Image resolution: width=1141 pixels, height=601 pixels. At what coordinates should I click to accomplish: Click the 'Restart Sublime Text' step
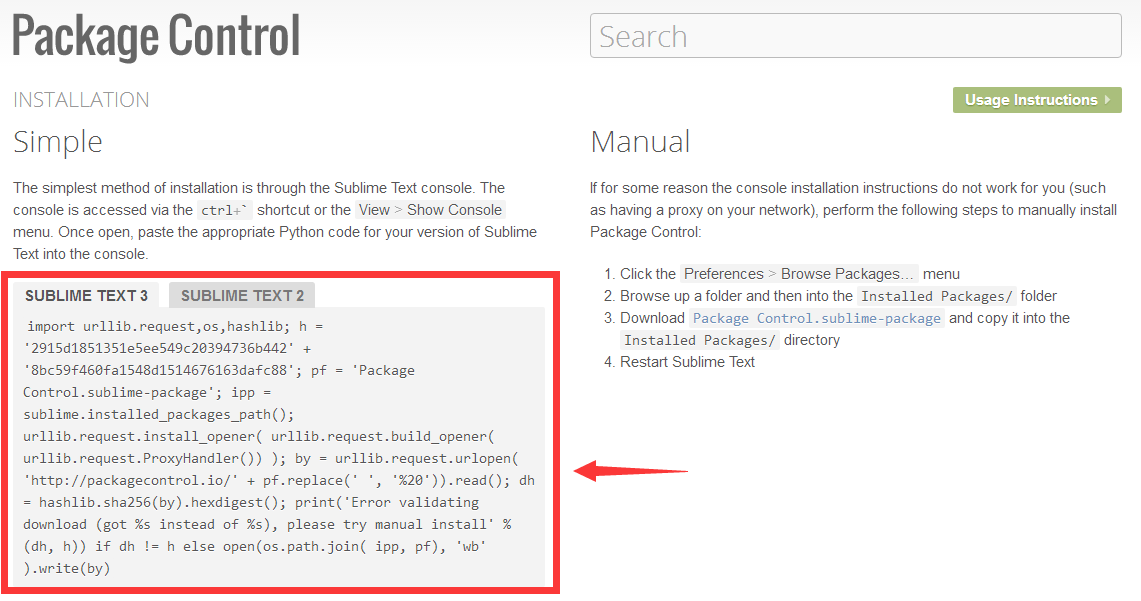[687, 362]
